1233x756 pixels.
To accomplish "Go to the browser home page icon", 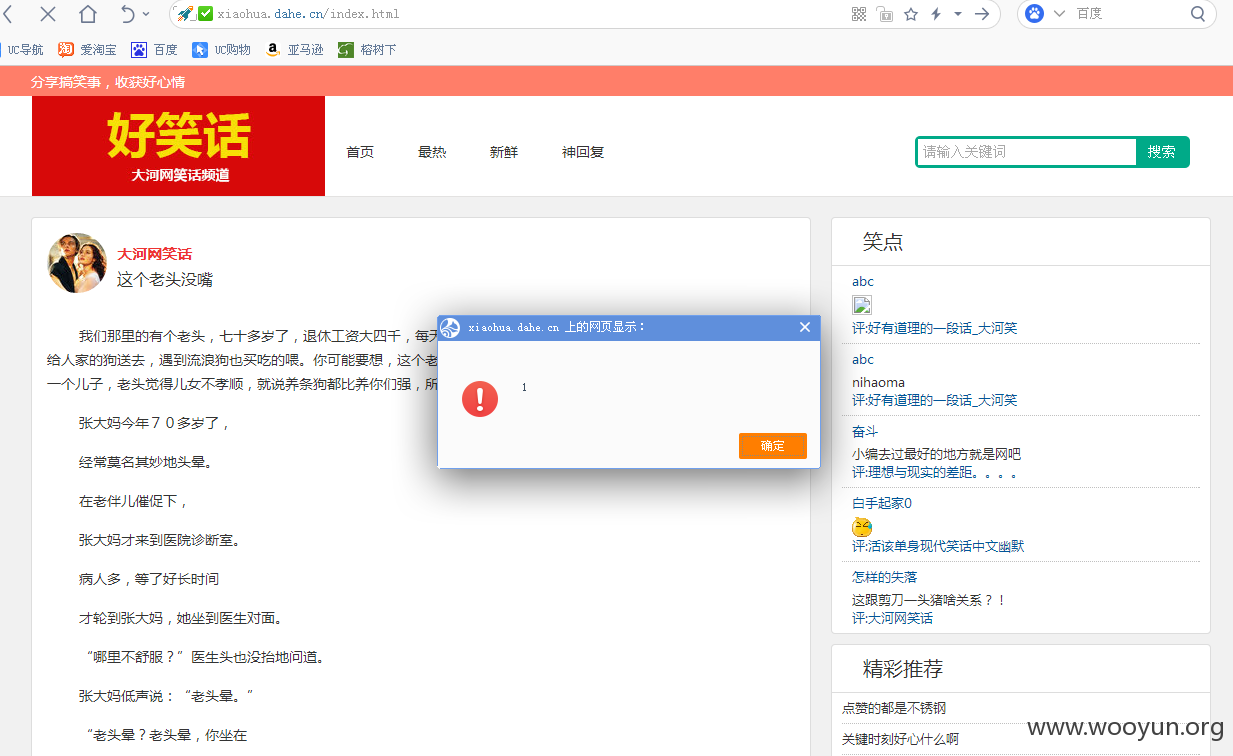I will (88, 14).
